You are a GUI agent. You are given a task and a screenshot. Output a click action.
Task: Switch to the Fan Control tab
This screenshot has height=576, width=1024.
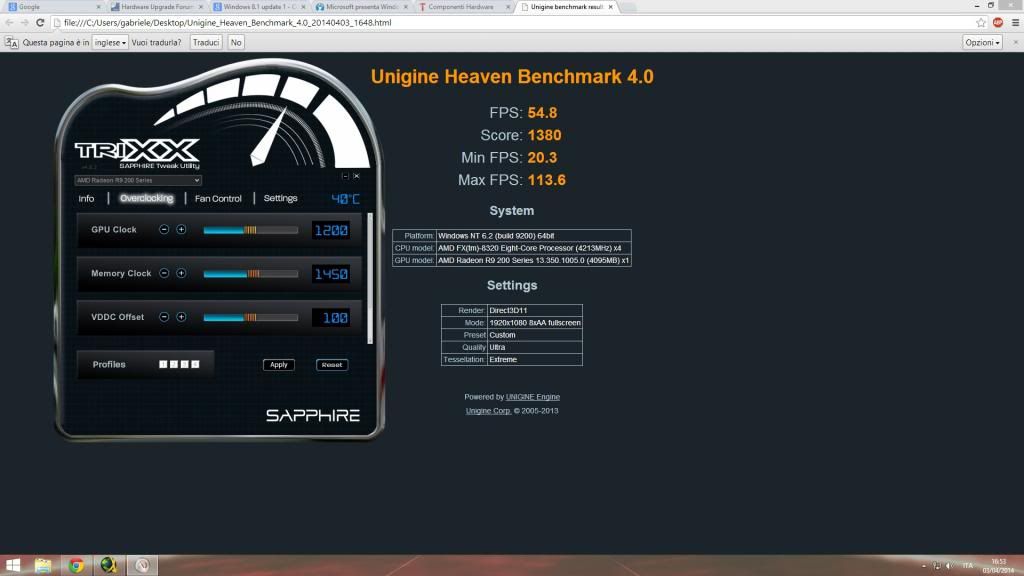tap(218, 199)
